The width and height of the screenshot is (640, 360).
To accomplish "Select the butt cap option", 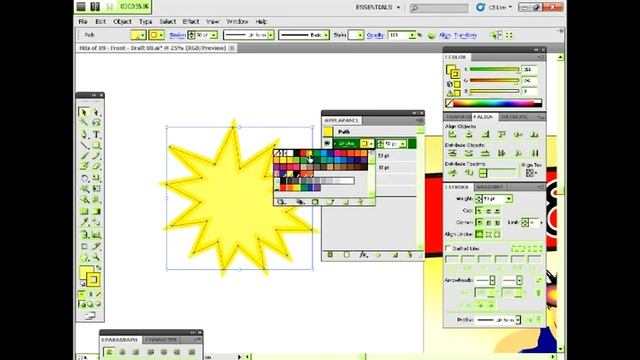I will [x=479, y=211].
